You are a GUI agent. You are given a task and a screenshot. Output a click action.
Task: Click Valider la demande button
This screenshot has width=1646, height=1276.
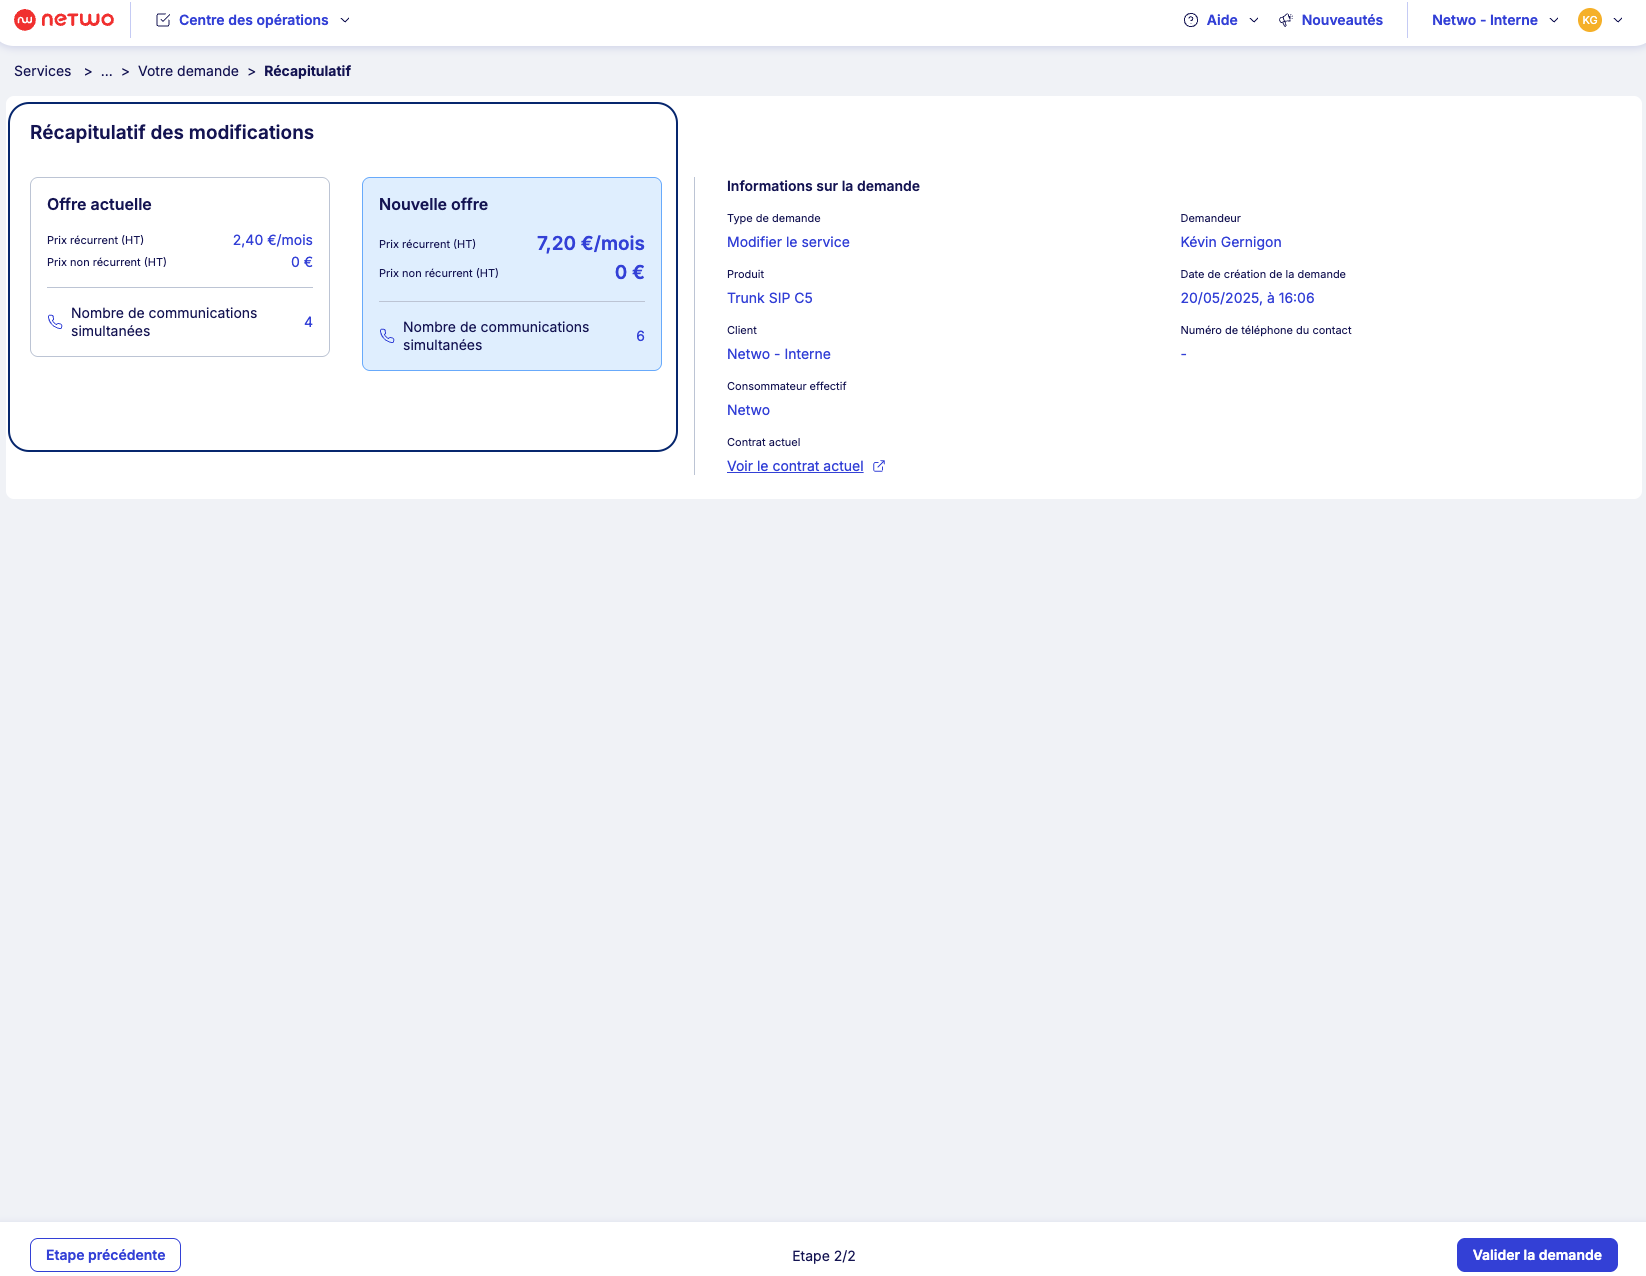tap(1537, 1255)
